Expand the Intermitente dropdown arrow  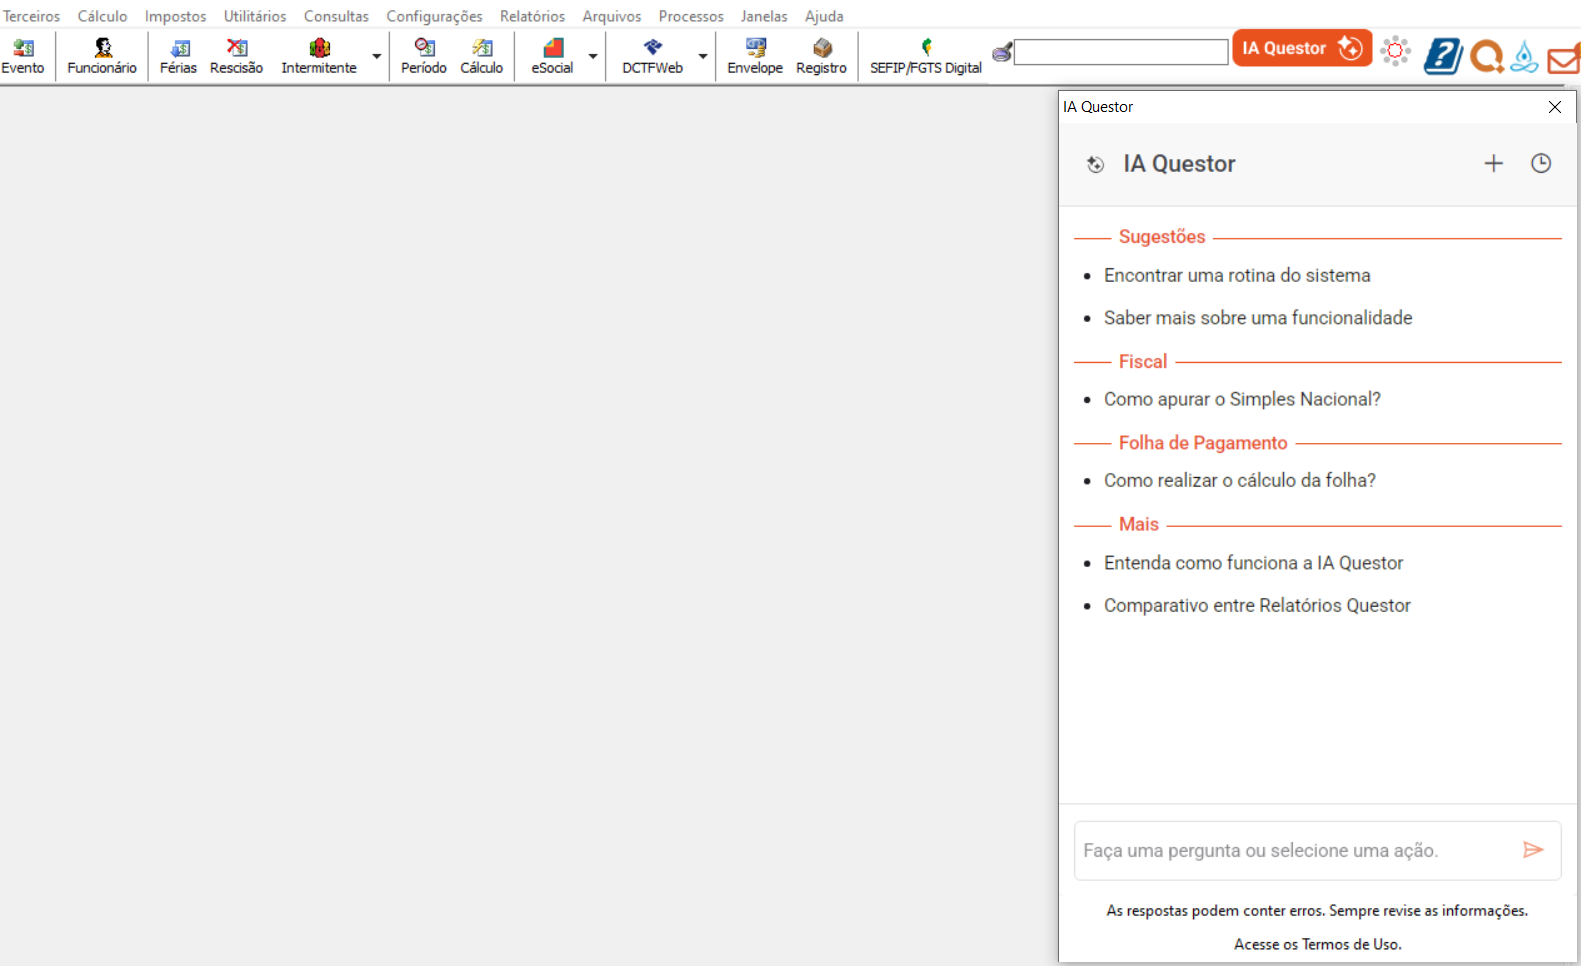377,57
